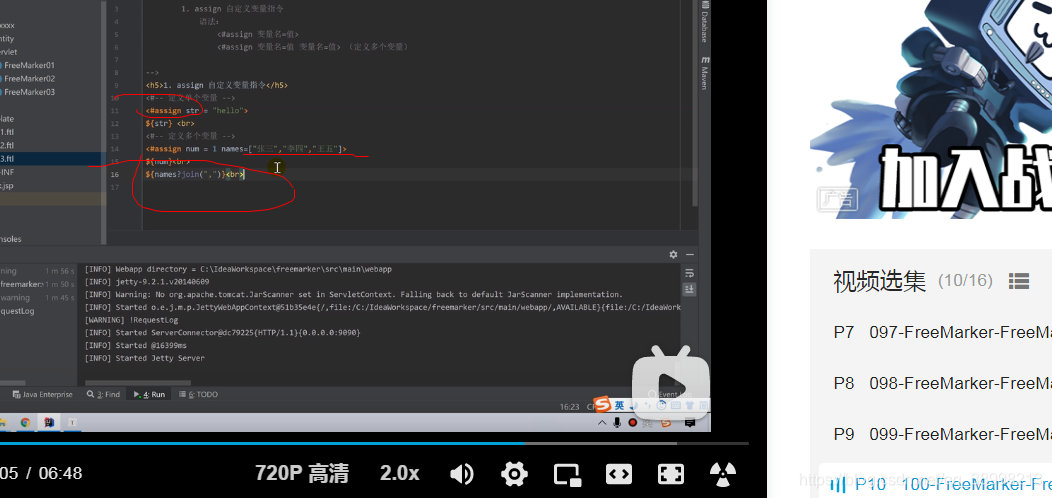The height and width of the screenshot is (498, 1052).
Task: Open the 2.0x playback speed menu
Action: tap(400, 473)
